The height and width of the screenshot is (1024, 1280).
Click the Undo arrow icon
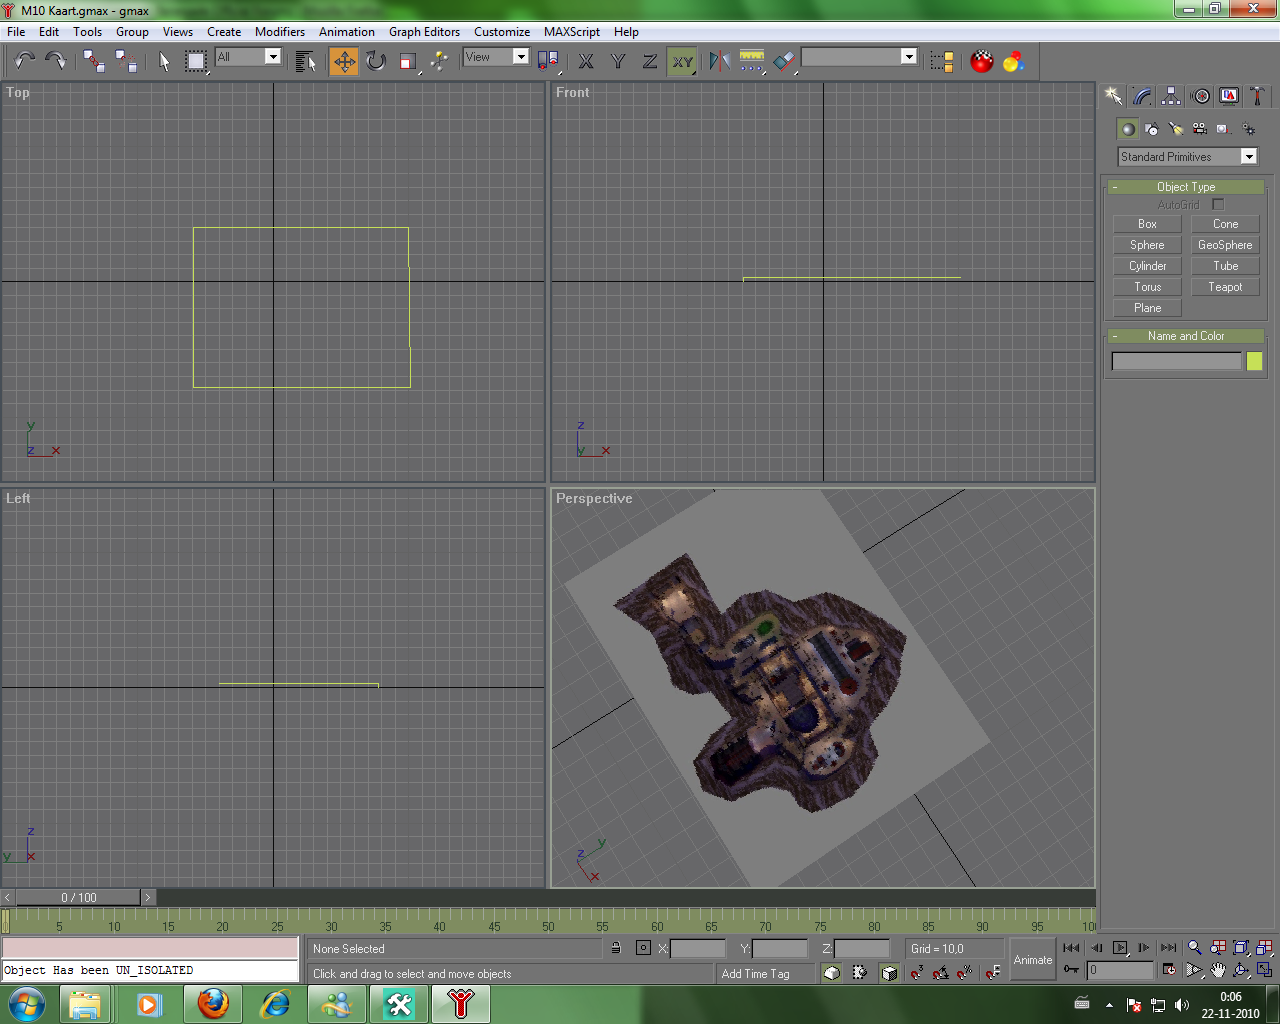point(25,62)
